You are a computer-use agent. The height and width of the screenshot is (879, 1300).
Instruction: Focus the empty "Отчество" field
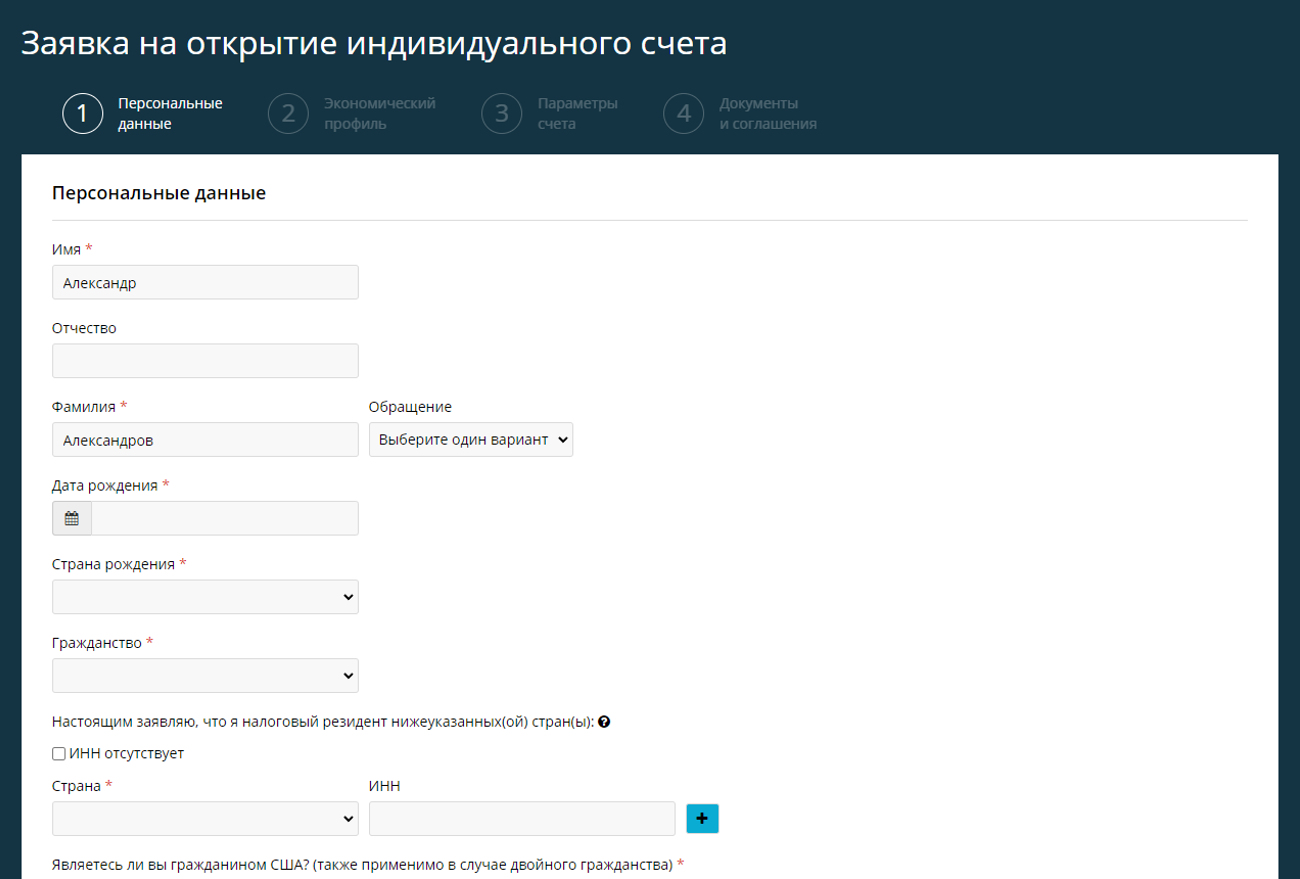[205, 361]
